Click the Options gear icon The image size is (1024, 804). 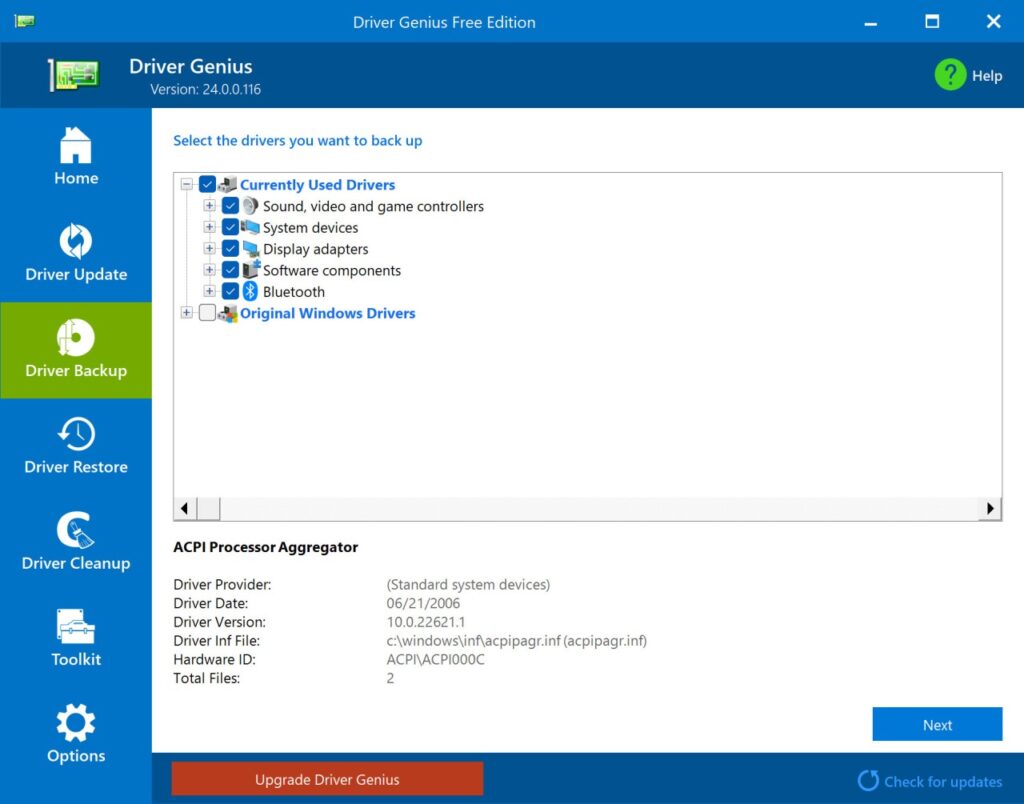tap(76, 722)
